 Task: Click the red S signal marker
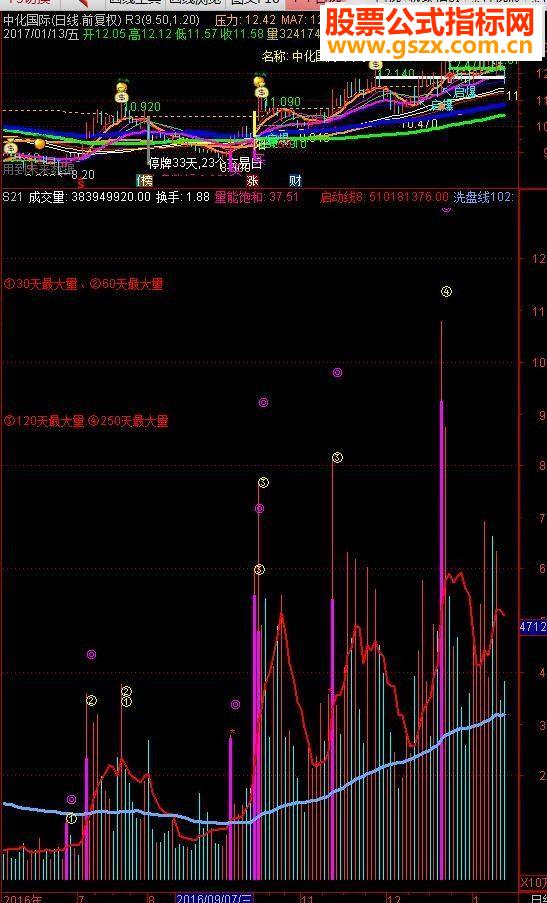(81, 184)
